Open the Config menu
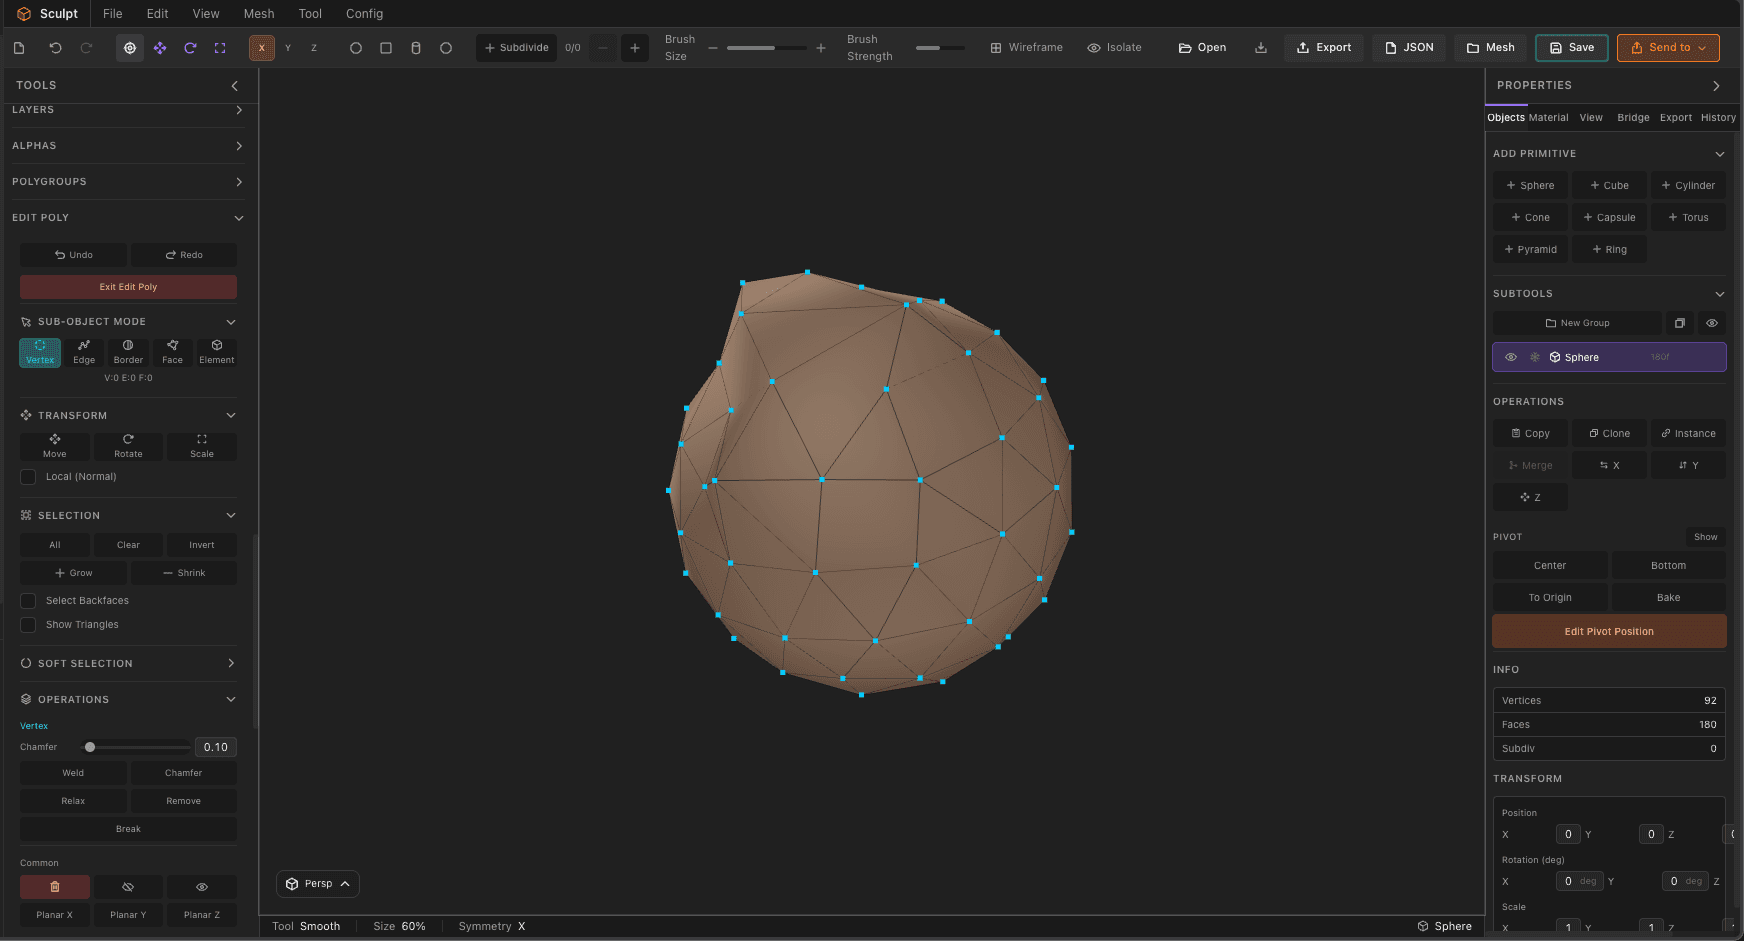The width and height of the screenshot is (1744, 941). click(x=365, y=14)
